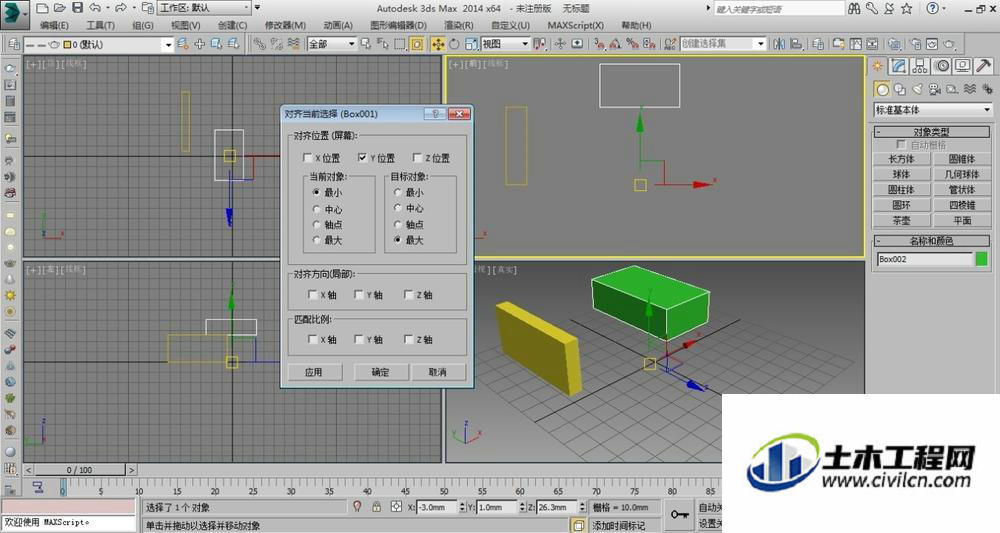Image resolution: width=1000 pixels, height=533 pixels.
Task: Select 中心 under 目标对象
Action: pyautogui.click(x=398, y=208)
